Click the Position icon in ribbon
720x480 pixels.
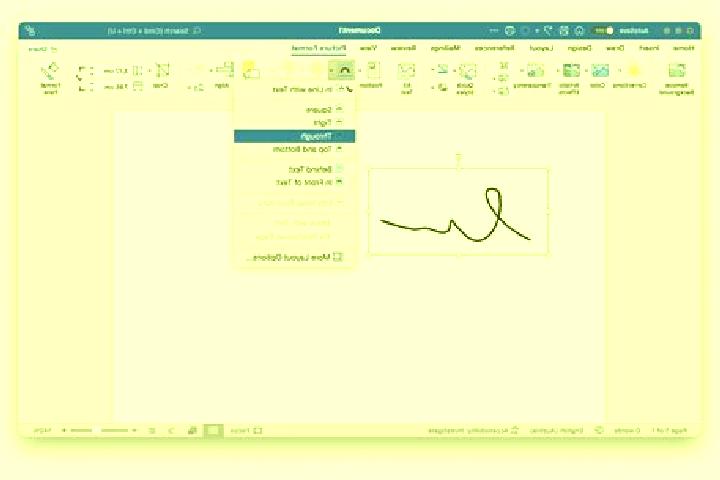[373, 70]
